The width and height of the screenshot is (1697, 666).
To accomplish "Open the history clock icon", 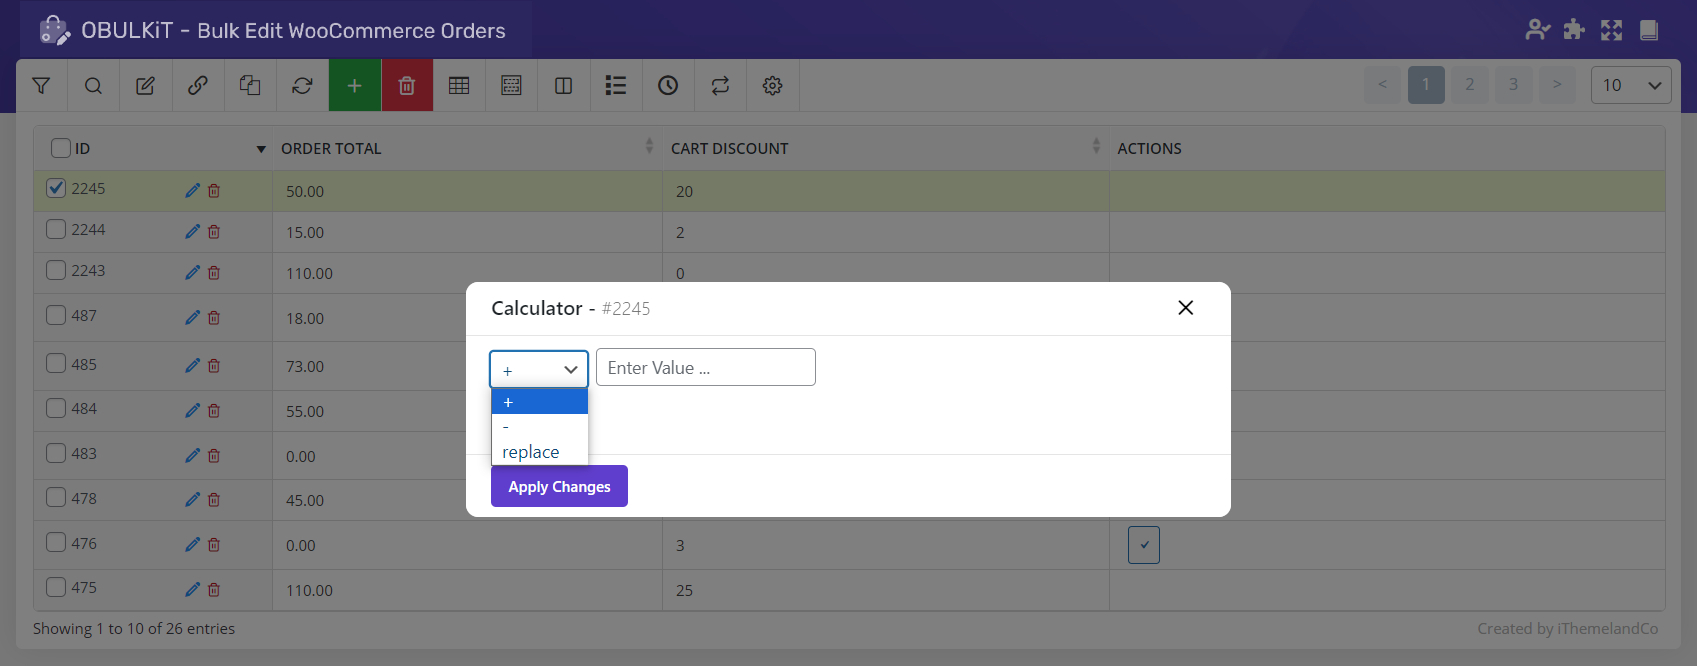I will (668, 86).
